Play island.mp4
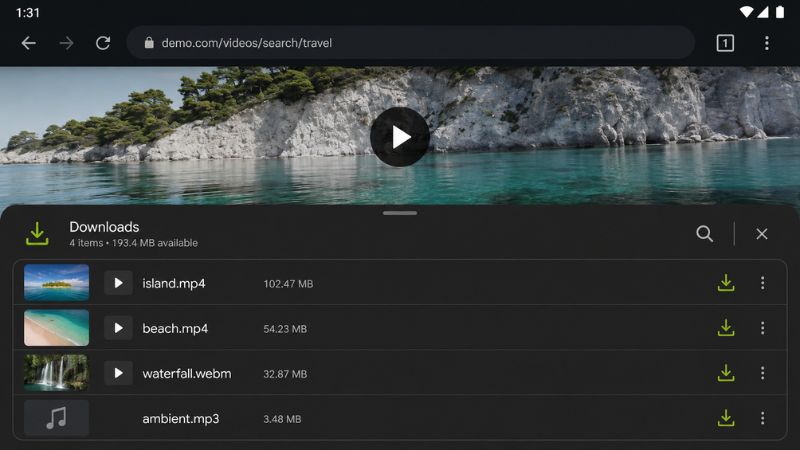 pyautogui.click(x=118, y=283)
